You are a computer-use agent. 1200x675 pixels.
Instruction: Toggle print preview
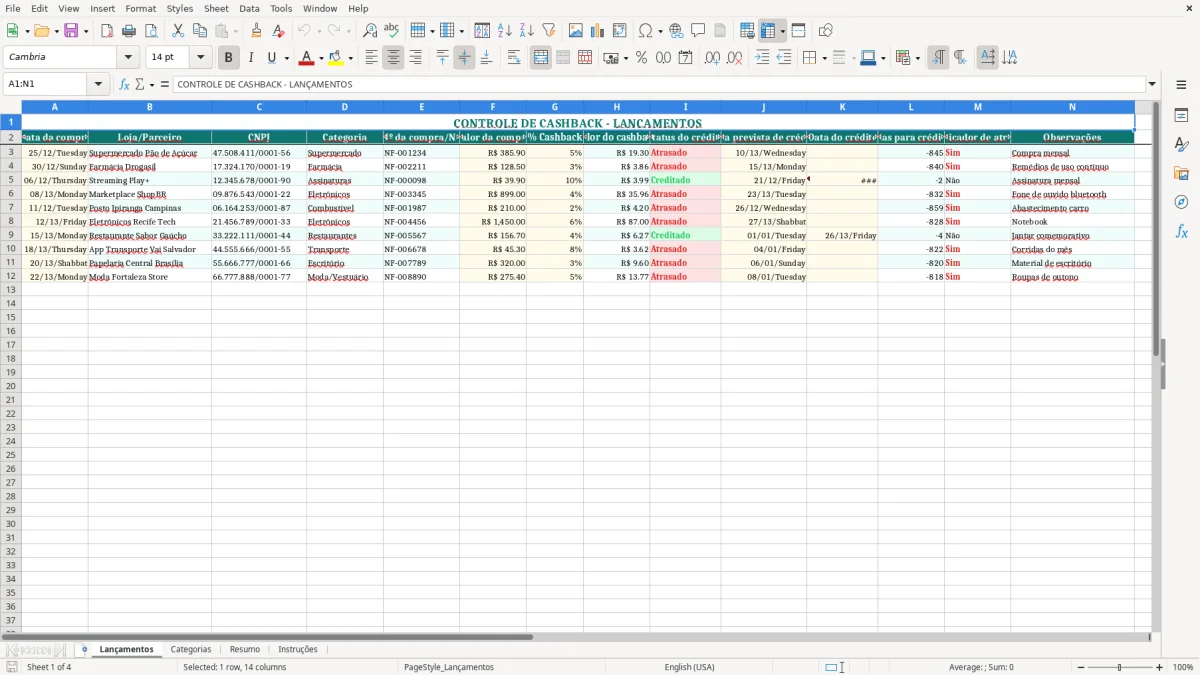tap(151, 31)
